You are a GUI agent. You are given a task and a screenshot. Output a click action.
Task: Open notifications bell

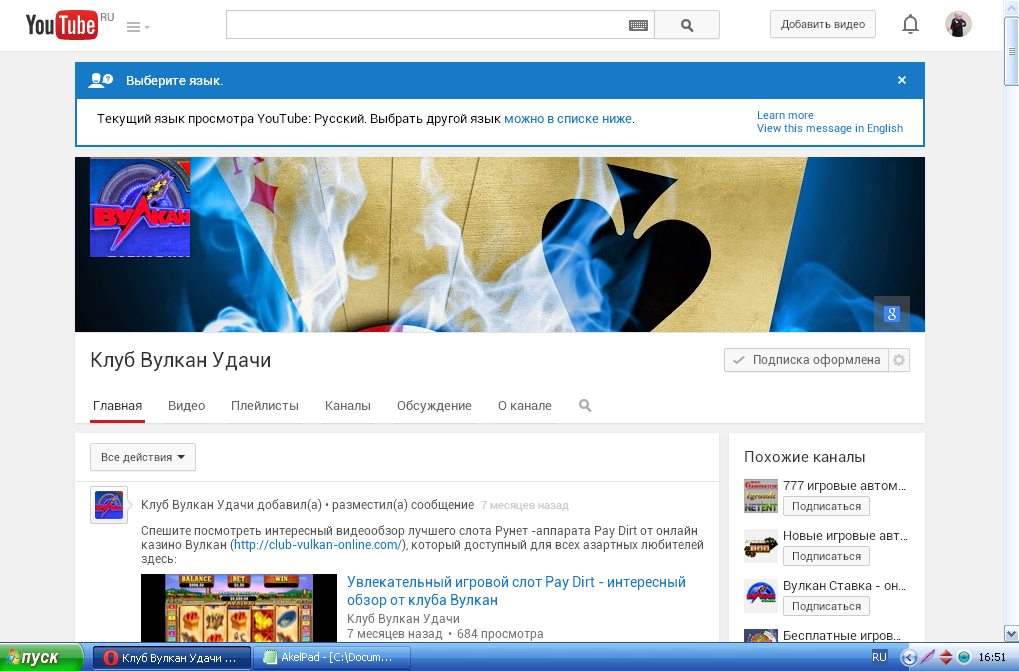910,25
